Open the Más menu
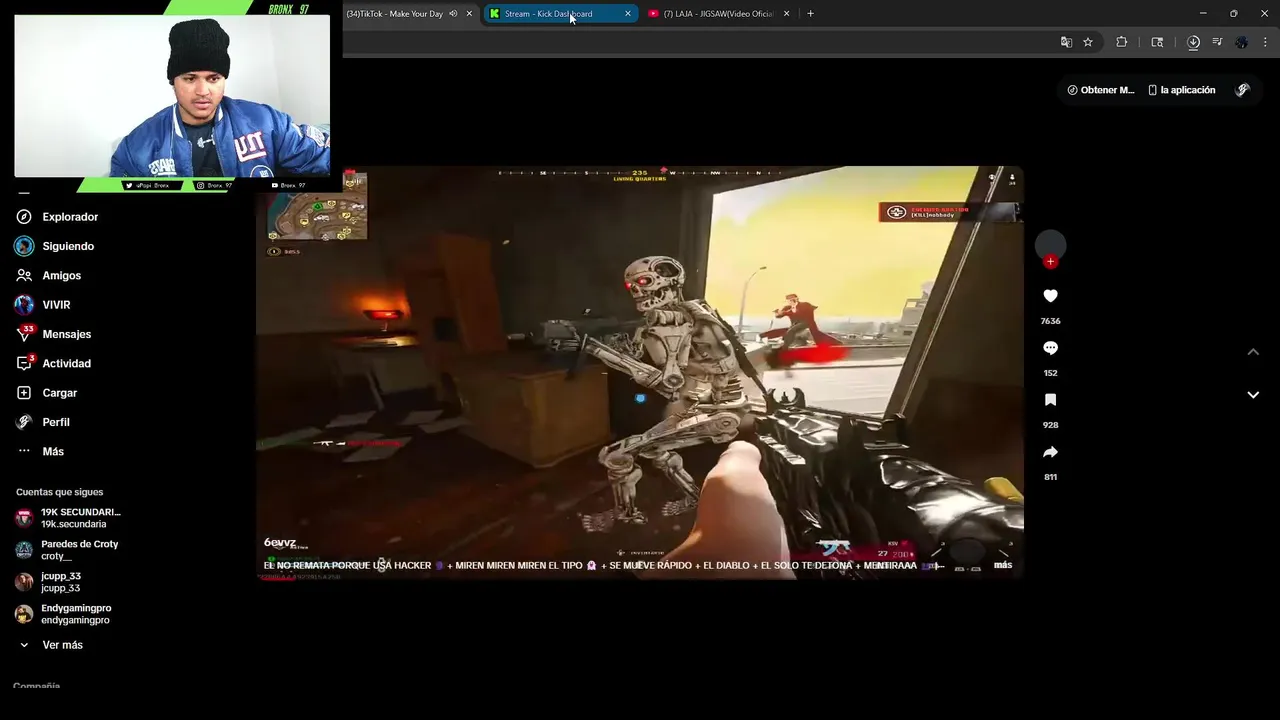 (40, 451)
